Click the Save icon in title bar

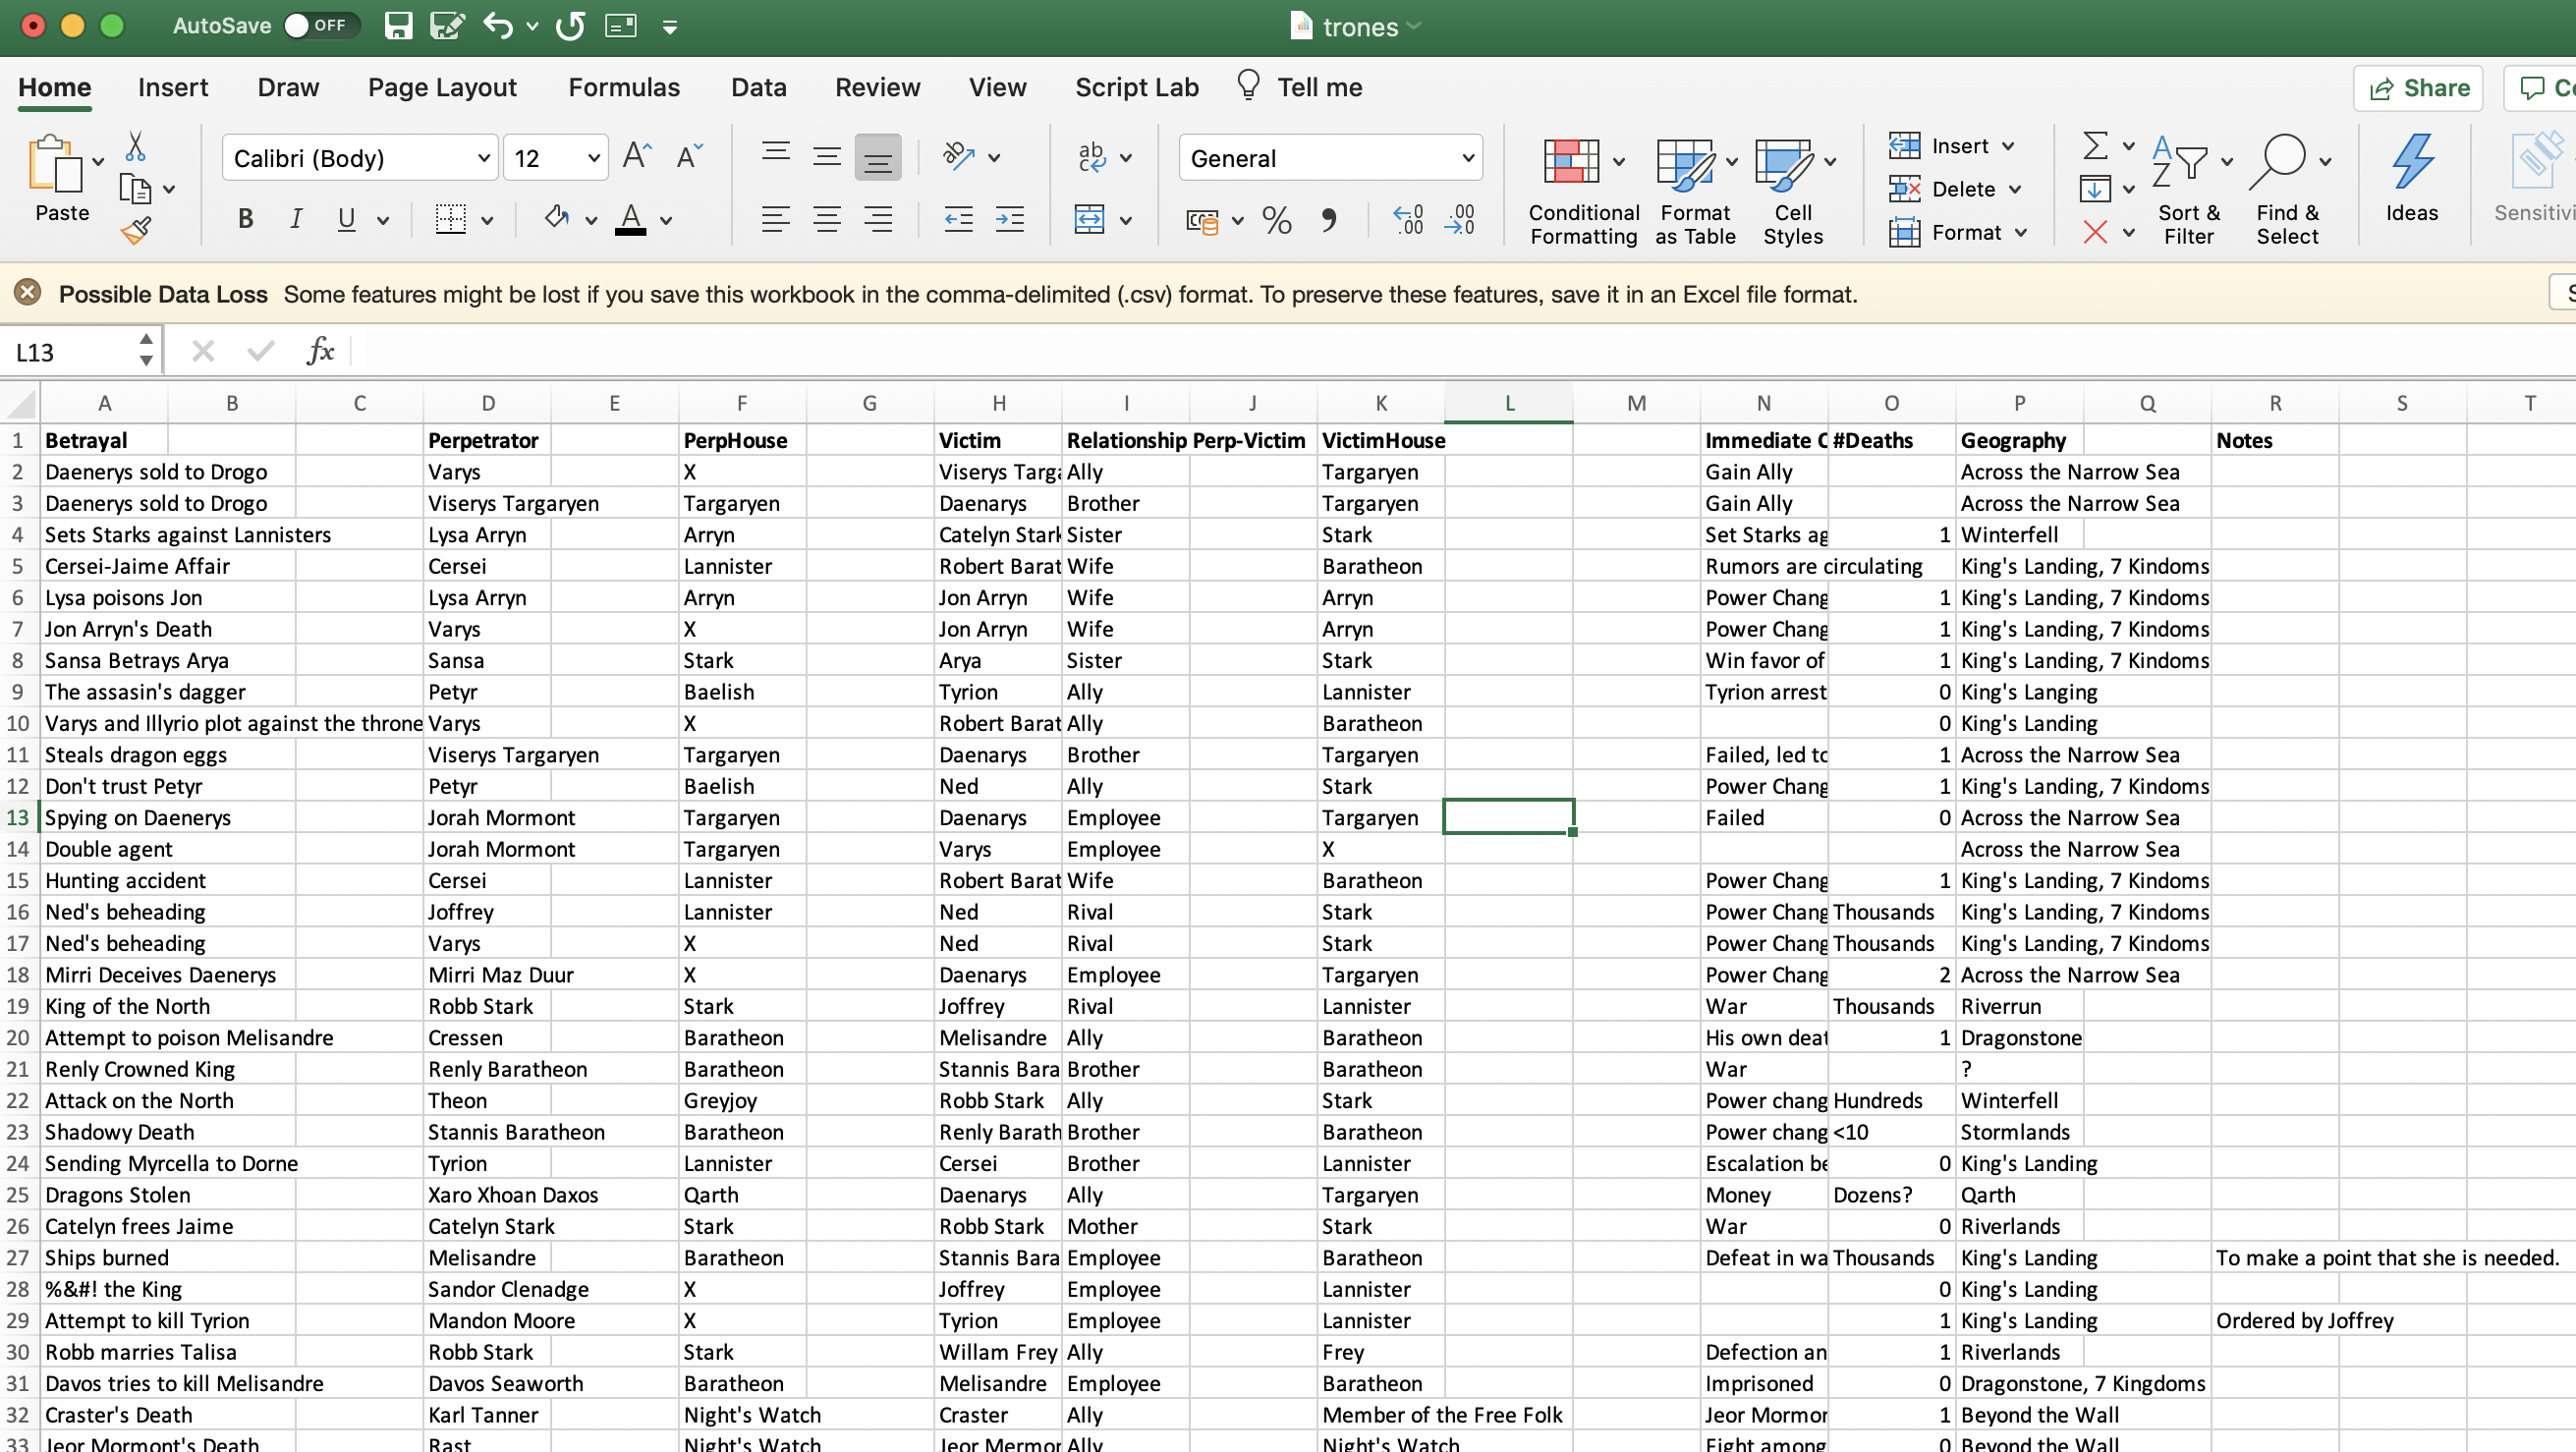tap(398, 25)
